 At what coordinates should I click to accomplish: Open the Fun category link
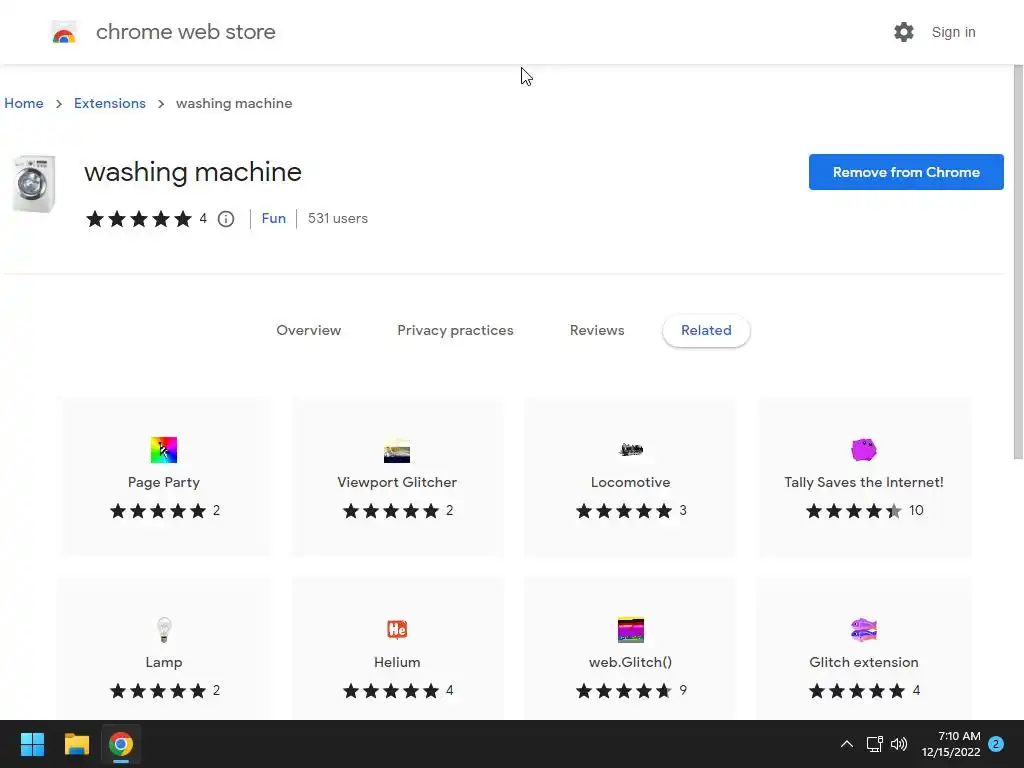274,218
